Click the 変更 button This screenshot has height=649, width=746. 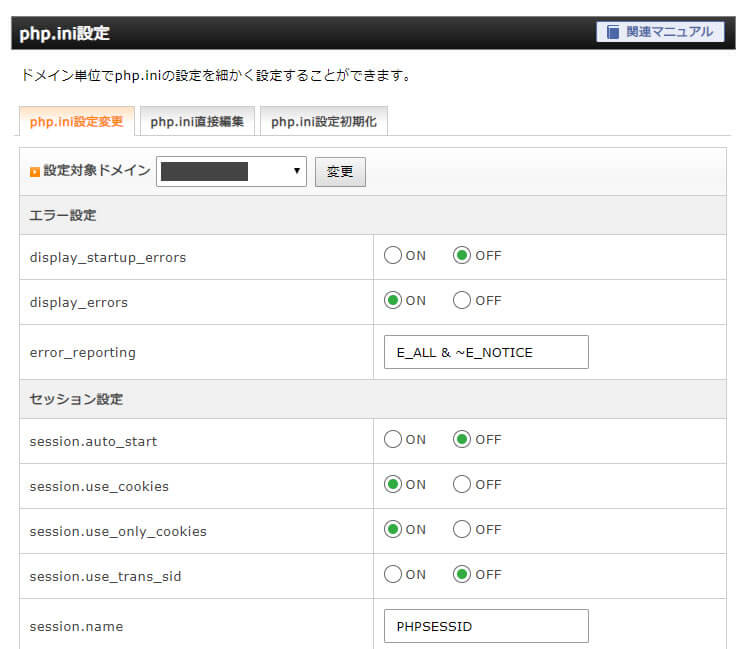[340, 172]
